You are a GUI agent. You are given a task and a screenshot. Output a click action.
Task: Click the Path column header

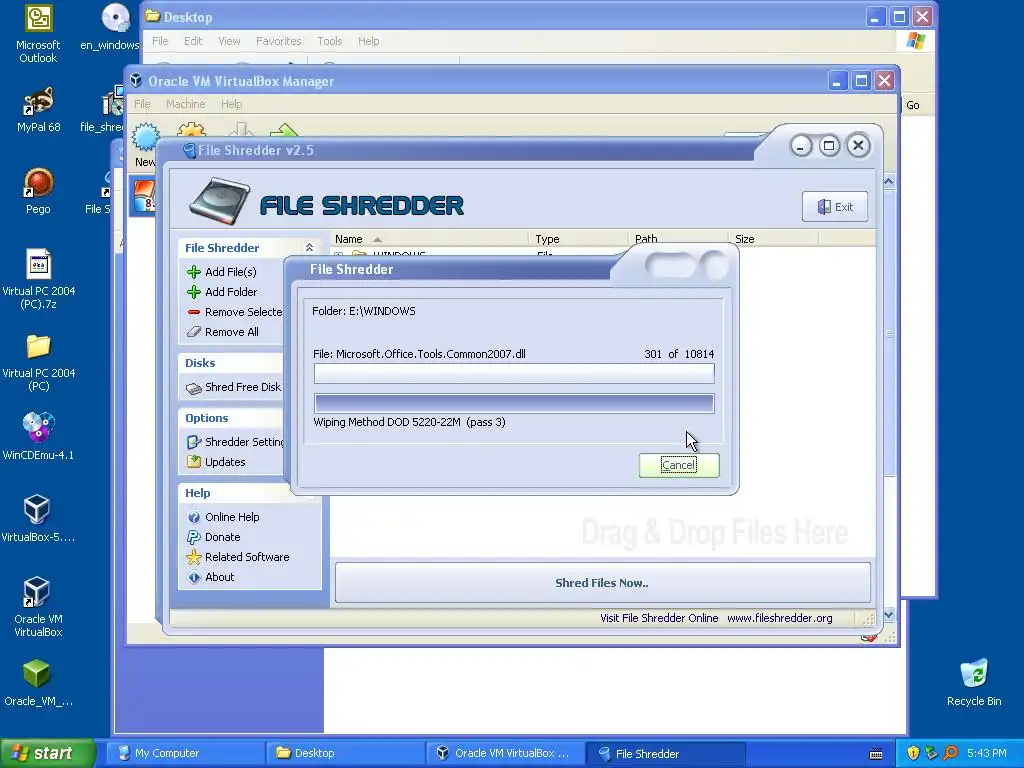pos(678,239)
